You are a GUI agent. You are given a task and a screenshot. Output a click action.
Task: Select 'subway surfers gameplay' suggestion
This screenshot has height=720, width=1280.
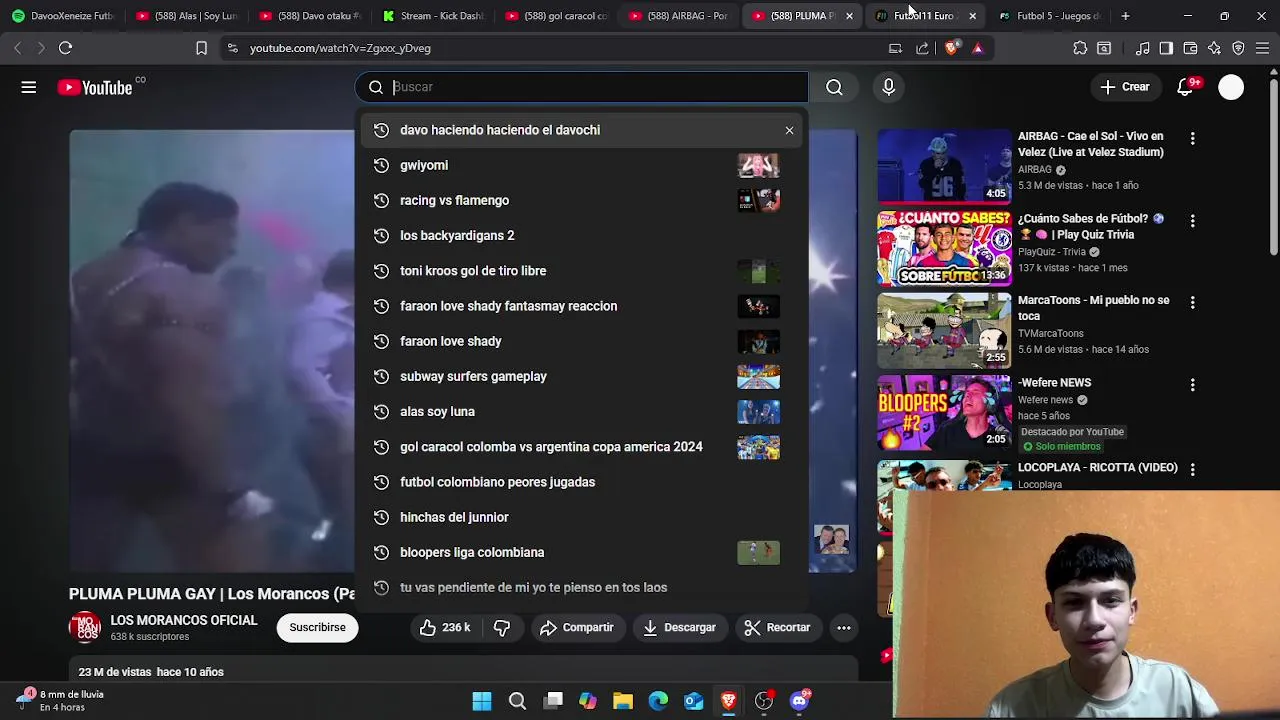click(x=584, y=376)
